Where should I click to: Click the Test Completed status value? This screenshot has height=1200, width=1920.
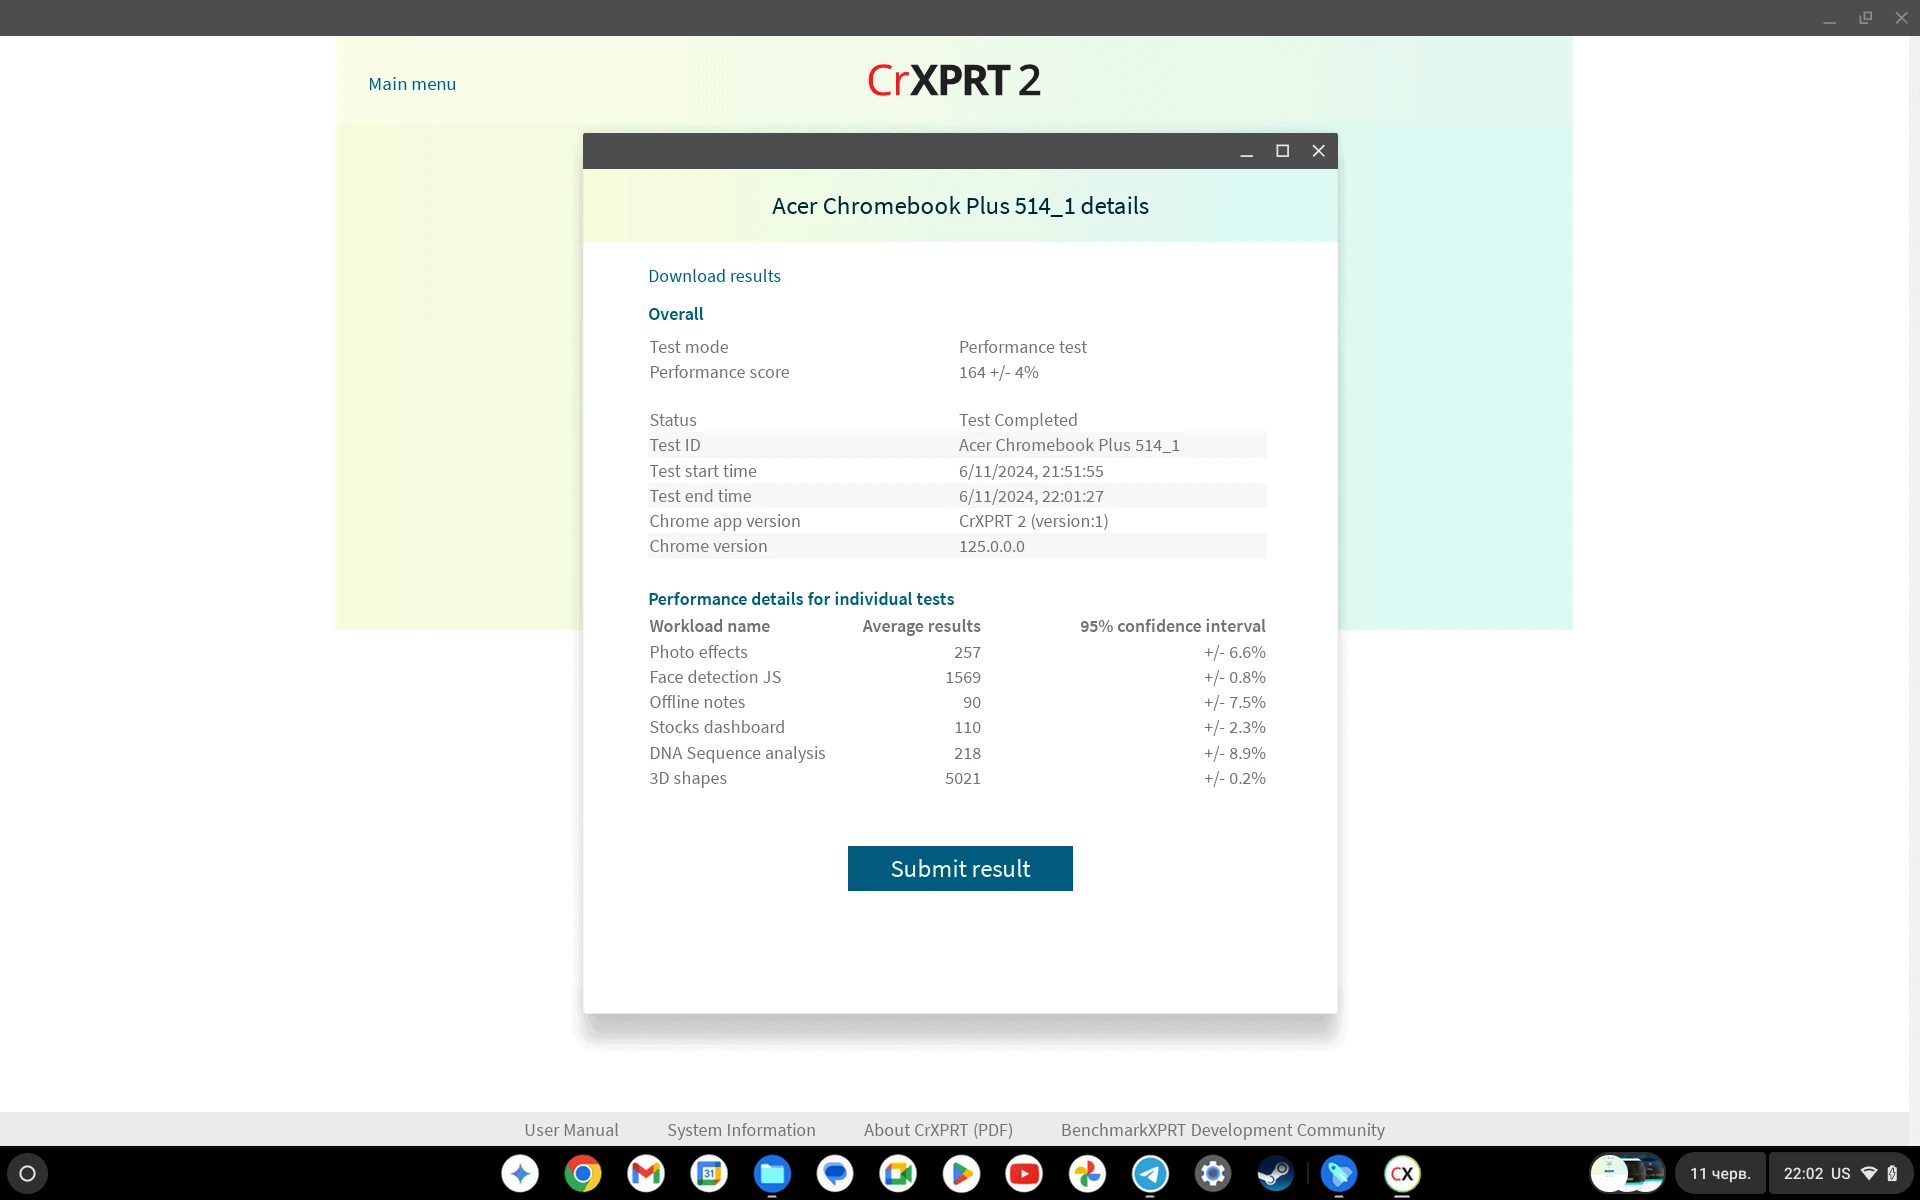[x=1018, y=420]
